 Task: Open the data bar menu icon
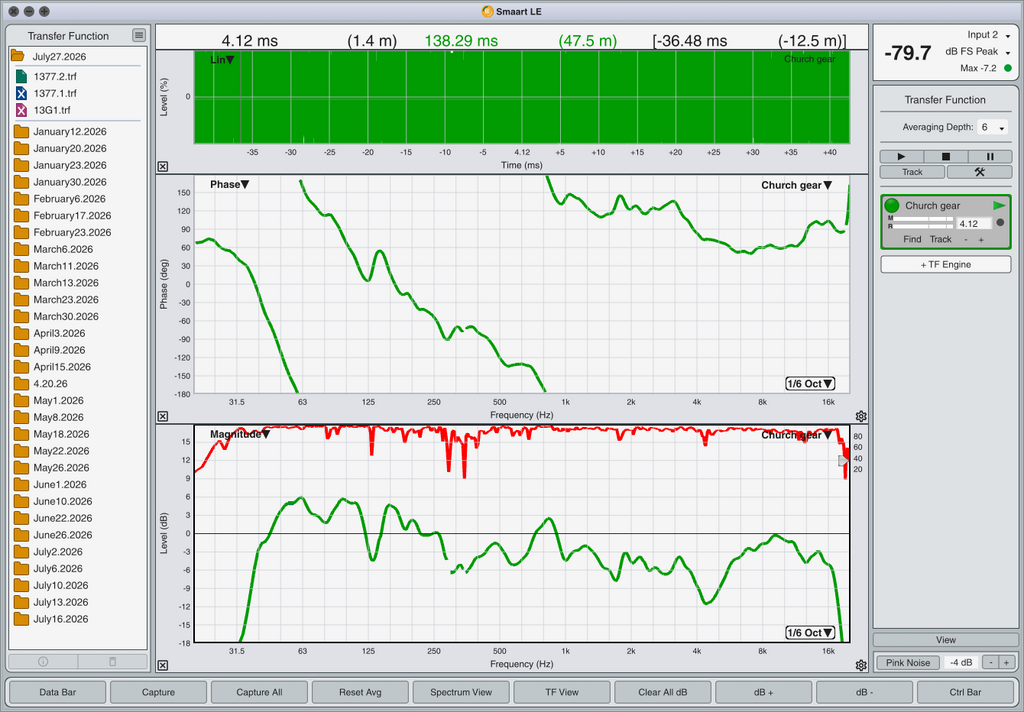pyautogui.click(x=139, y=35)
